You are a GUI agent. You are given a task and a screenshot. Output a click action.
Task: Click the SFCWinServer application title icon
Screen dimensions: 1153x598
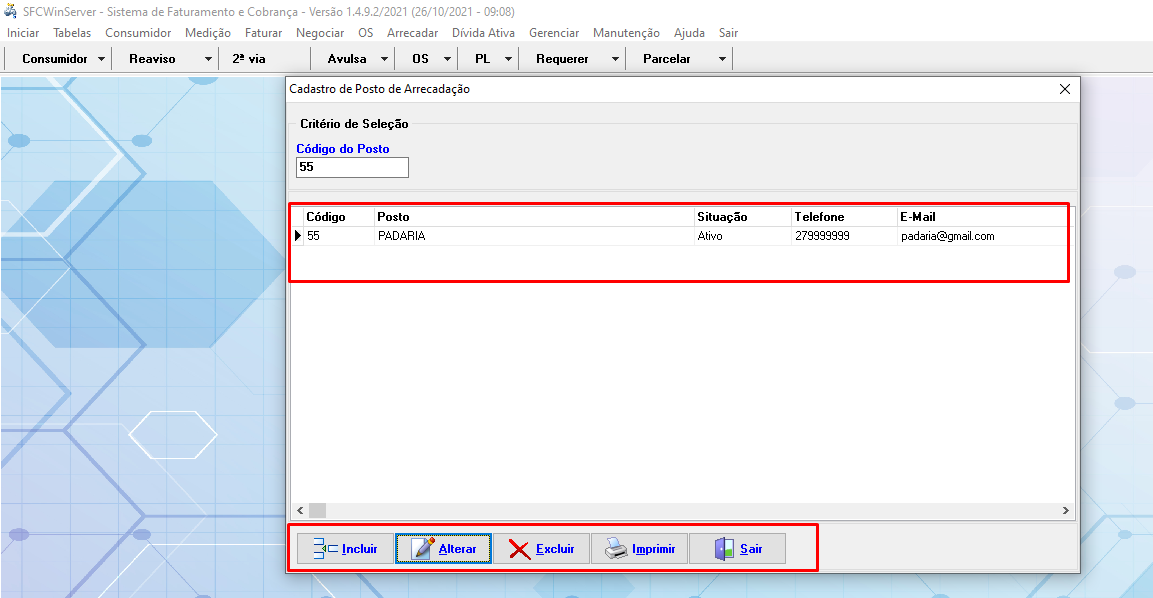(10, 12)
